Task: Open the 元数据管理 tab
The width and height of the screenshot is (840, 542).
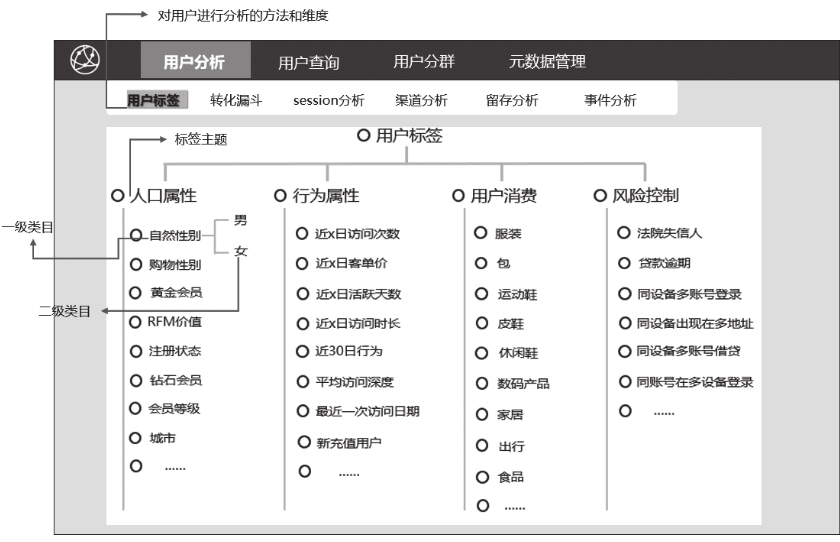Action: tap(547, 62)
